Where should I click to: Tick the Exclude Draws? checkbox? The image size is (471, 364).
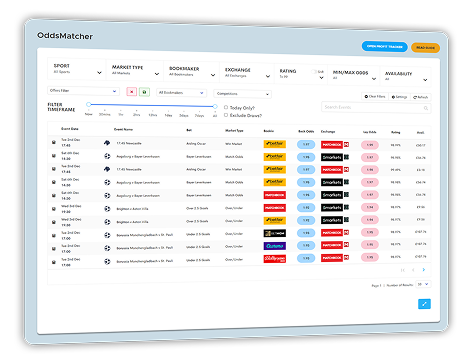[x=226, y=115]
